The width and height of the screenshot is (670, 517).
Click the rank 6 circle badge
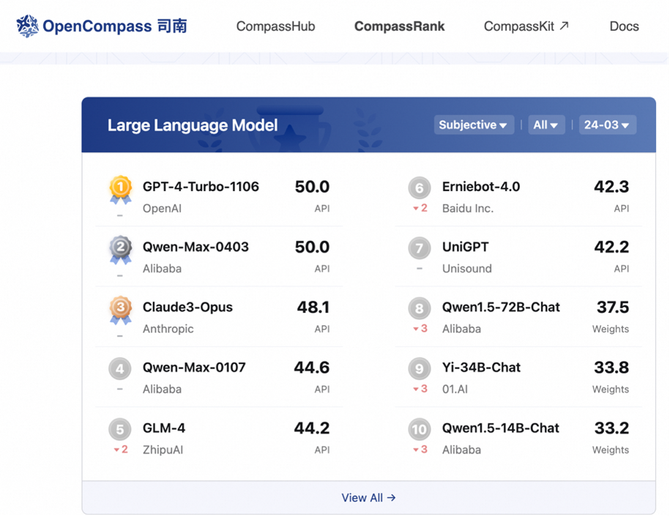pyautogui.click(x=419, y=188)
